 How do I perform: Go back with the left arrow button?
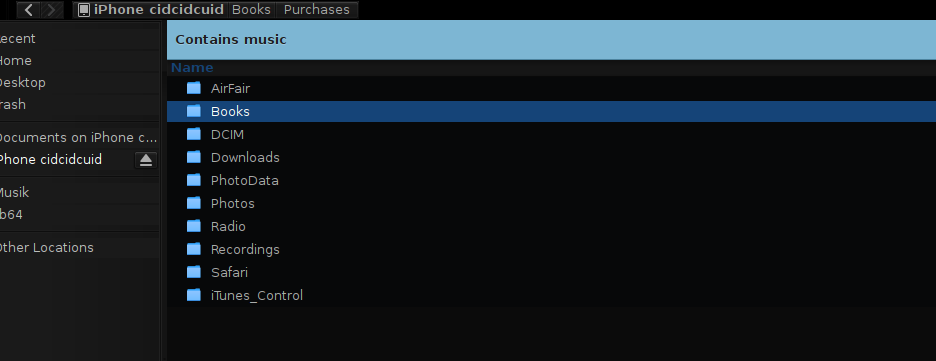click(29, 10)
